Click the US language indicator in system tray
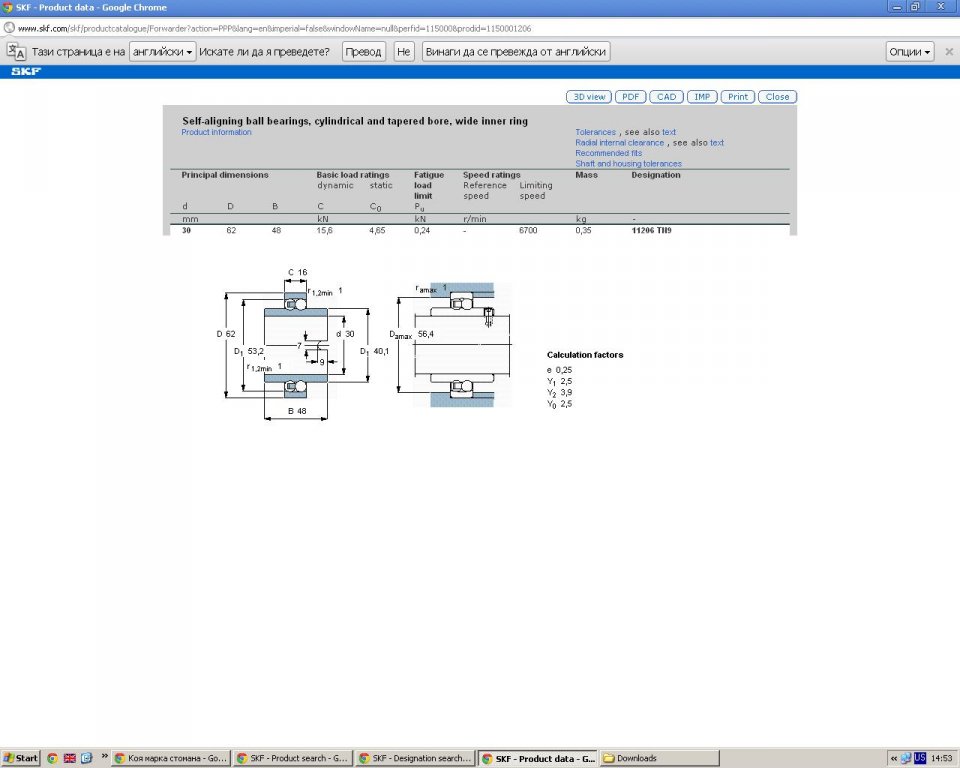 (x=919, y=758)
